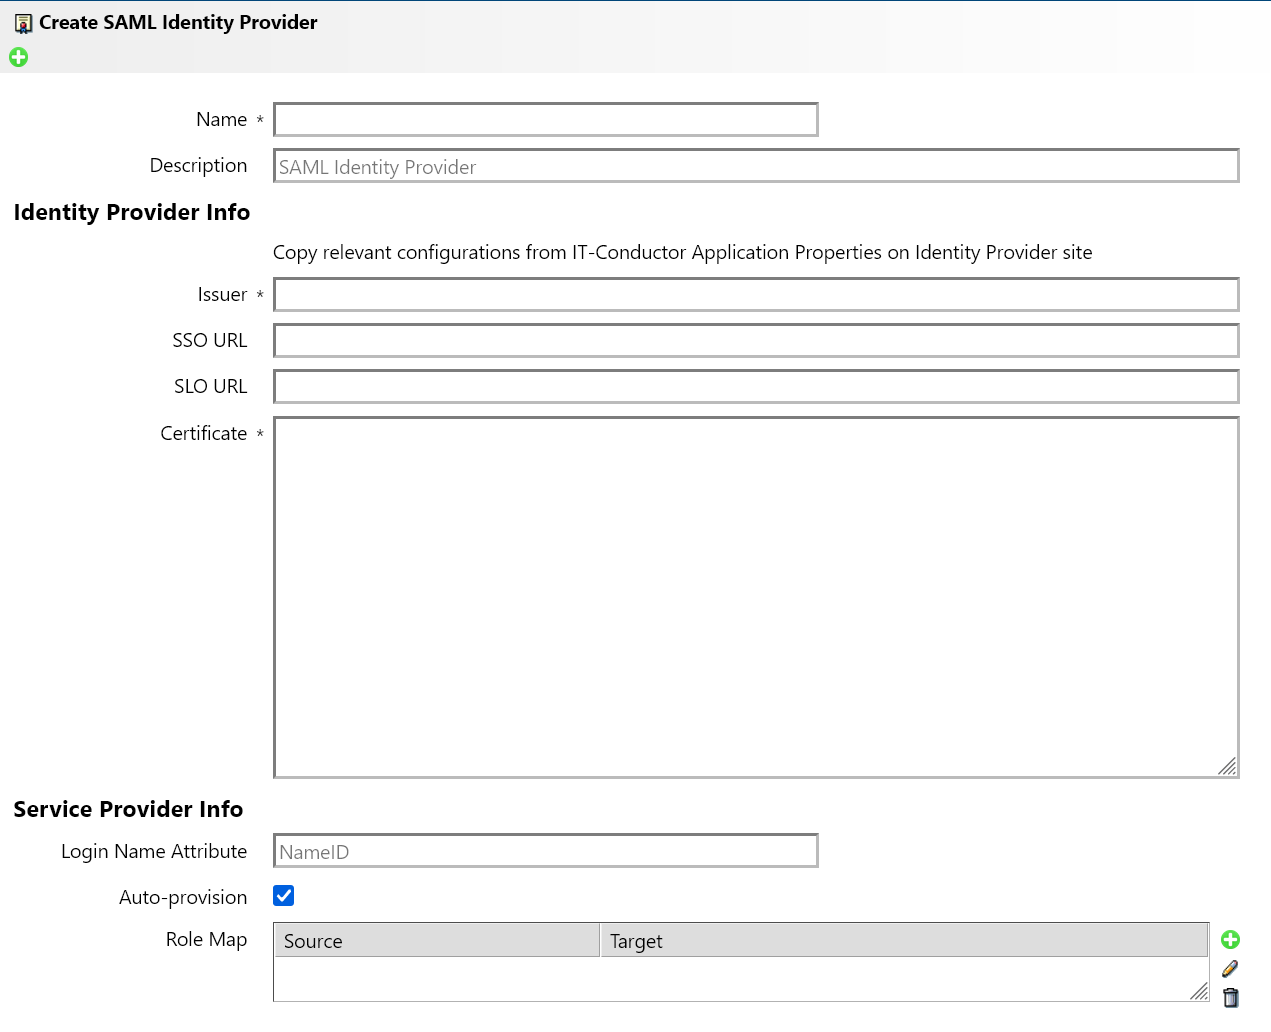The width and height of the screenshot is (1271, 1032).
Task: Add a new Role Map entry
Action: coord(1230,939)
